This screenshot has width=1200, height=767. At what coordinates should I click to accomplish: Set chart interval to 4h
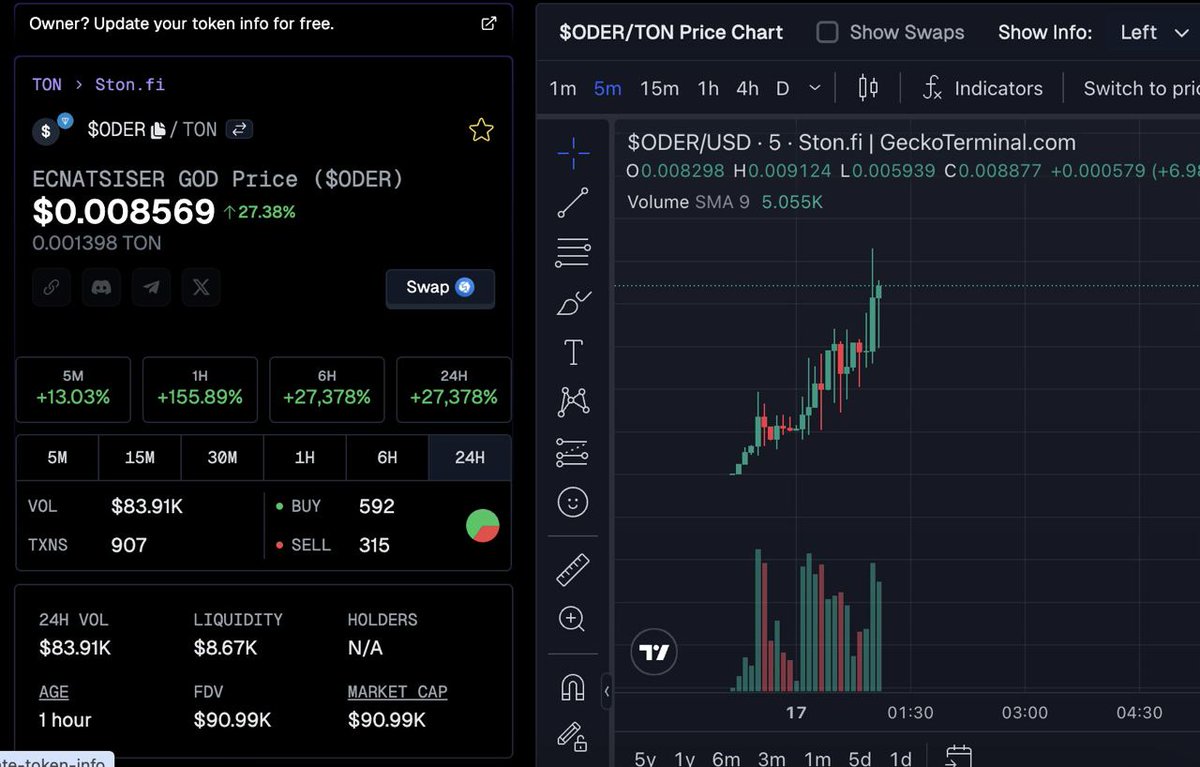tap(747, 88)
